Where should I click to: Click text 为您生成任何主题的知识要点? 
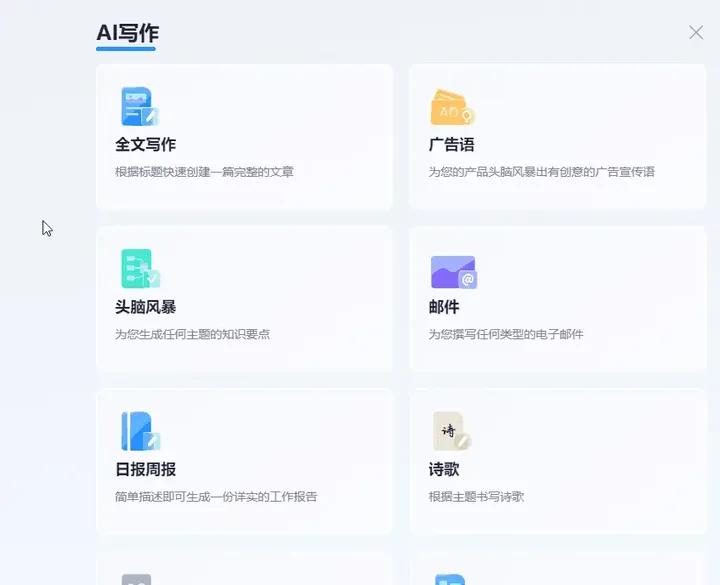192,334
